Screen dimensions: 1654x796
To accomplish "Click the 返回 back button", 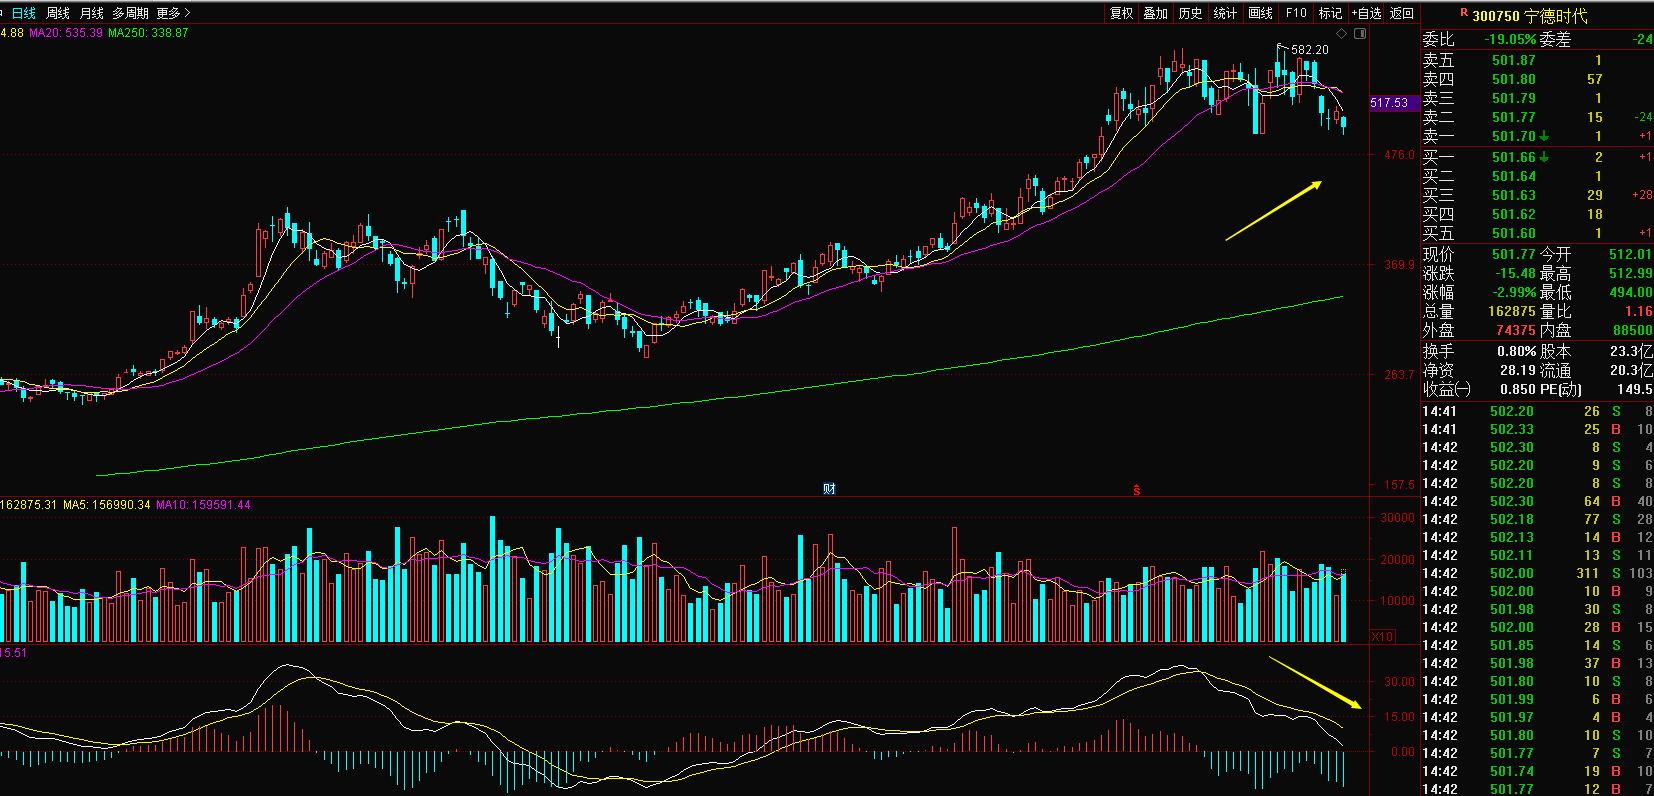I will click(1402, 13).
